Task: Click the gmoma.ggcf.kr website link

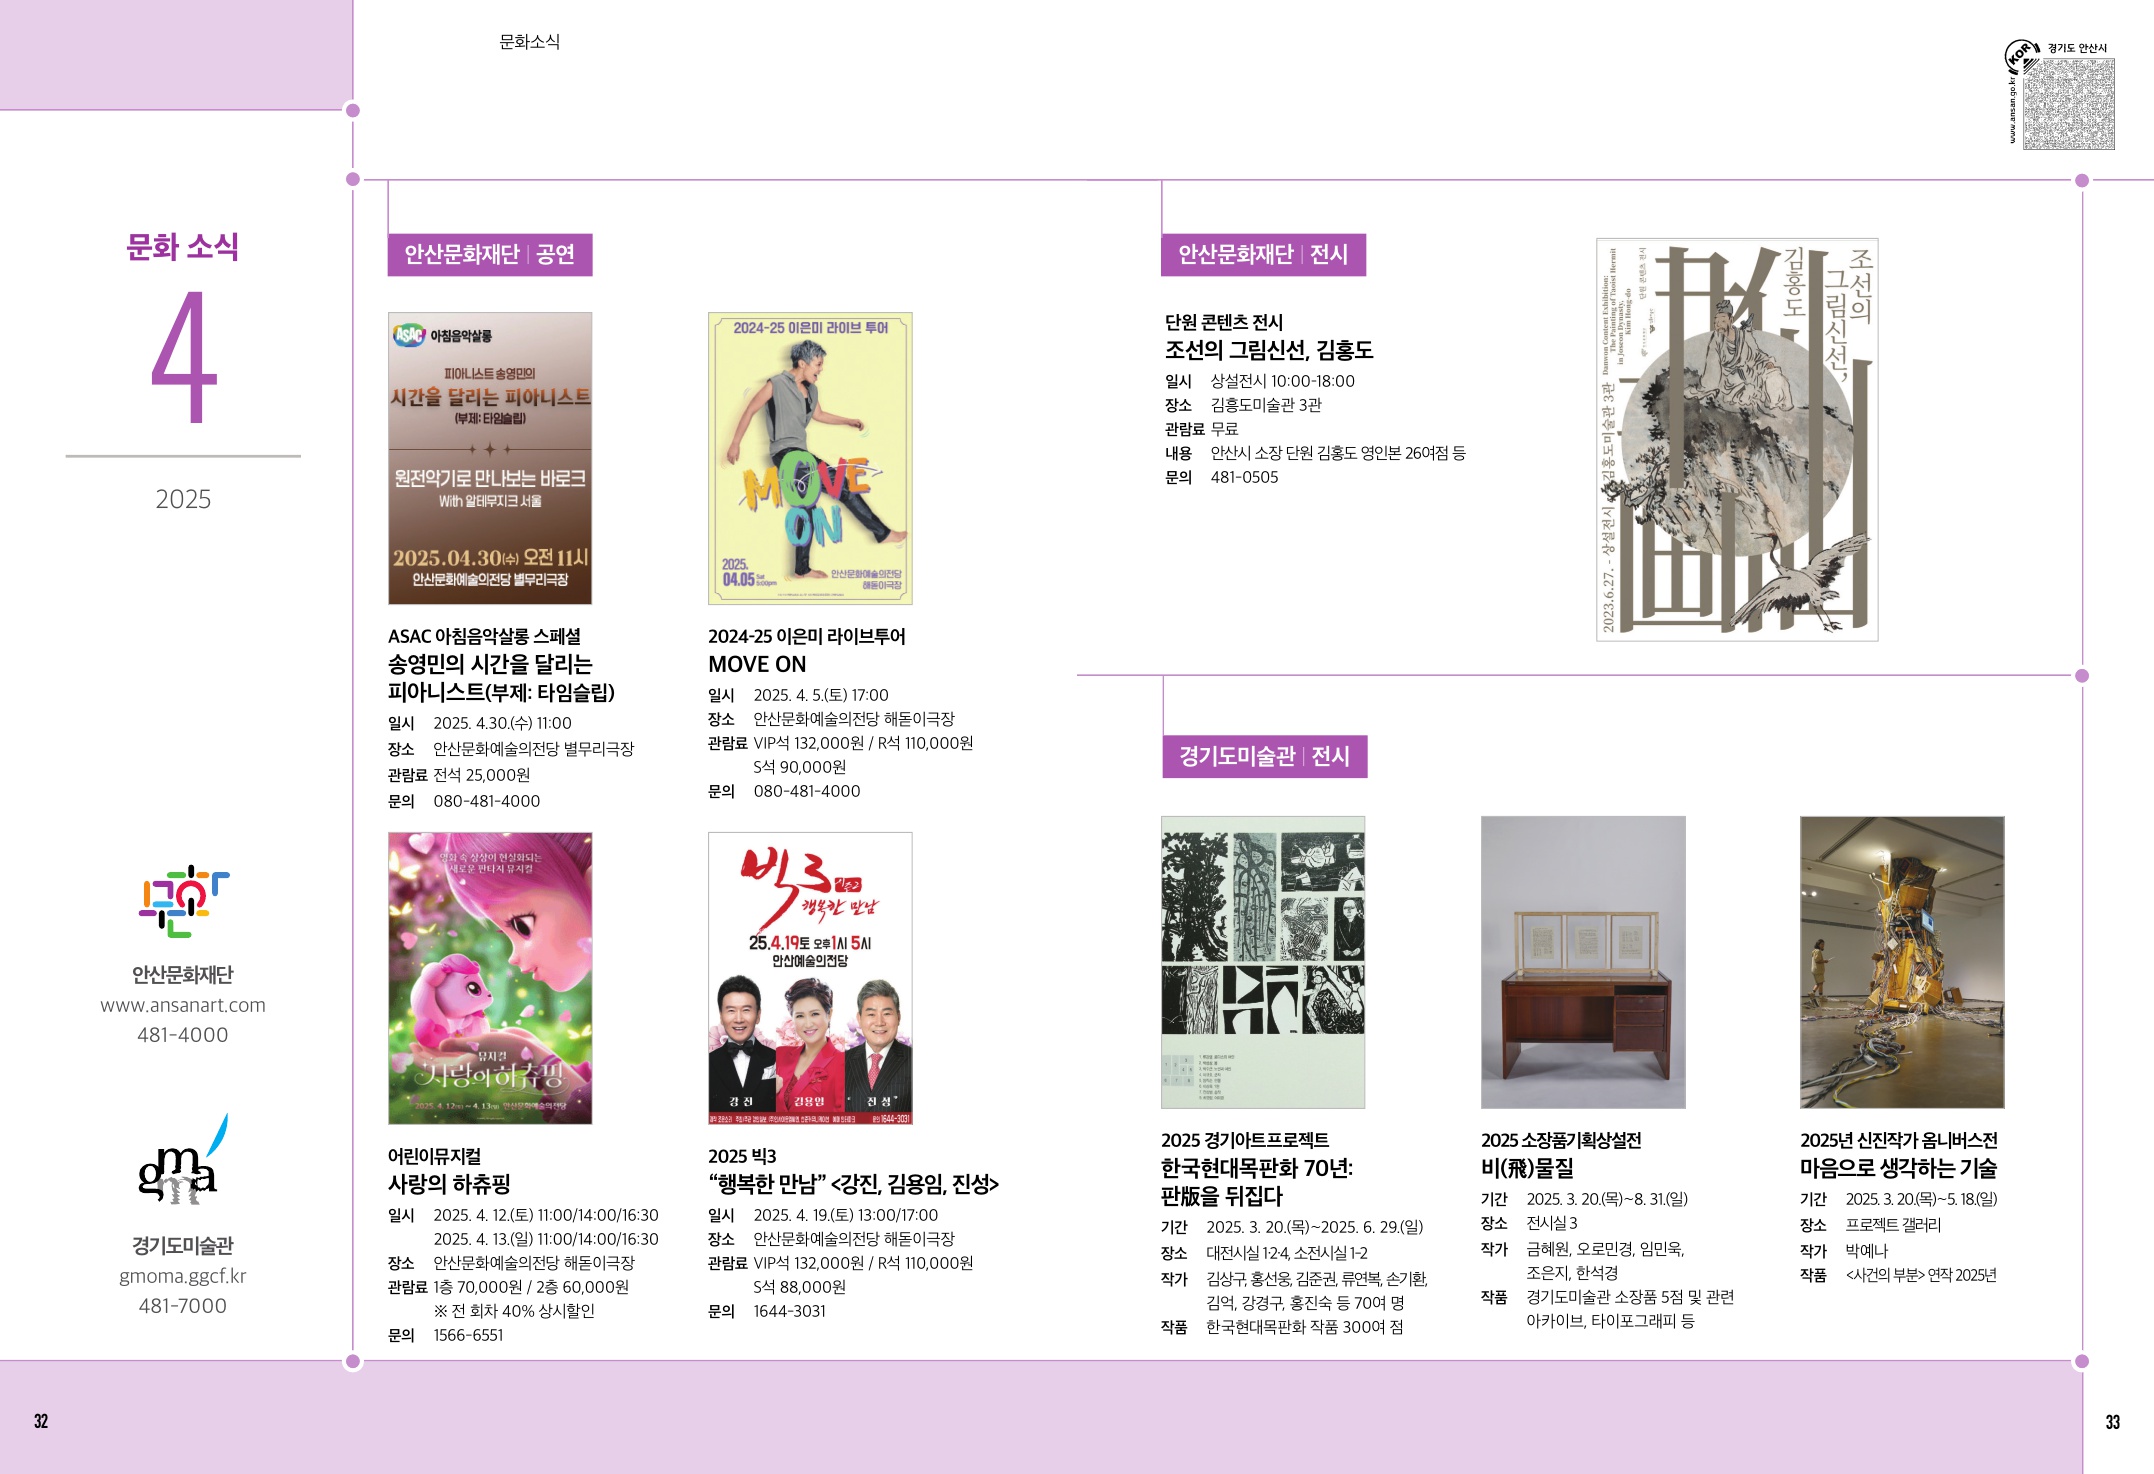Action: click(x=183, y=1276)
